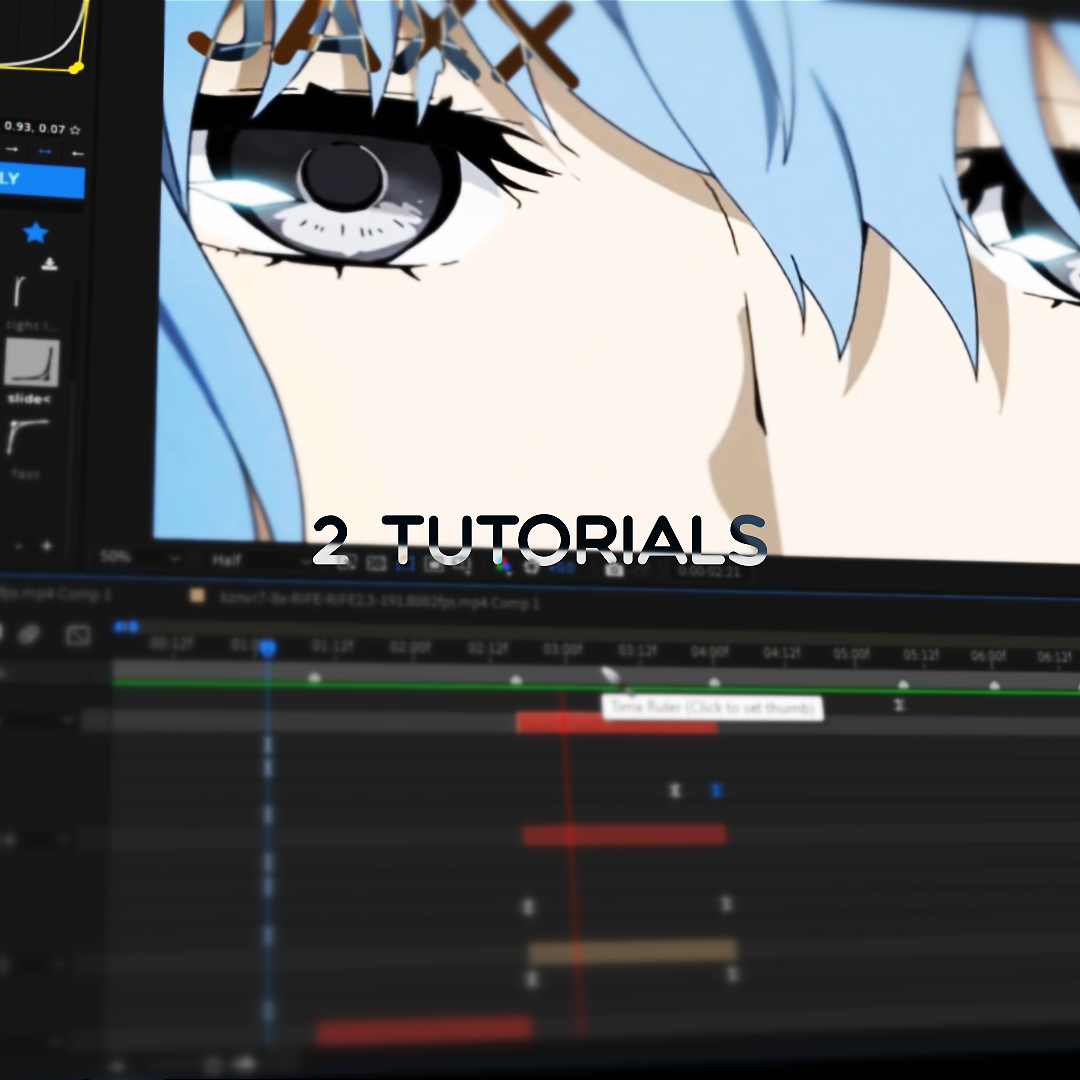This screenshot has width=1080, height=1080.
Task: Click the 04:00f mark on time ruler
Action: 709,651
